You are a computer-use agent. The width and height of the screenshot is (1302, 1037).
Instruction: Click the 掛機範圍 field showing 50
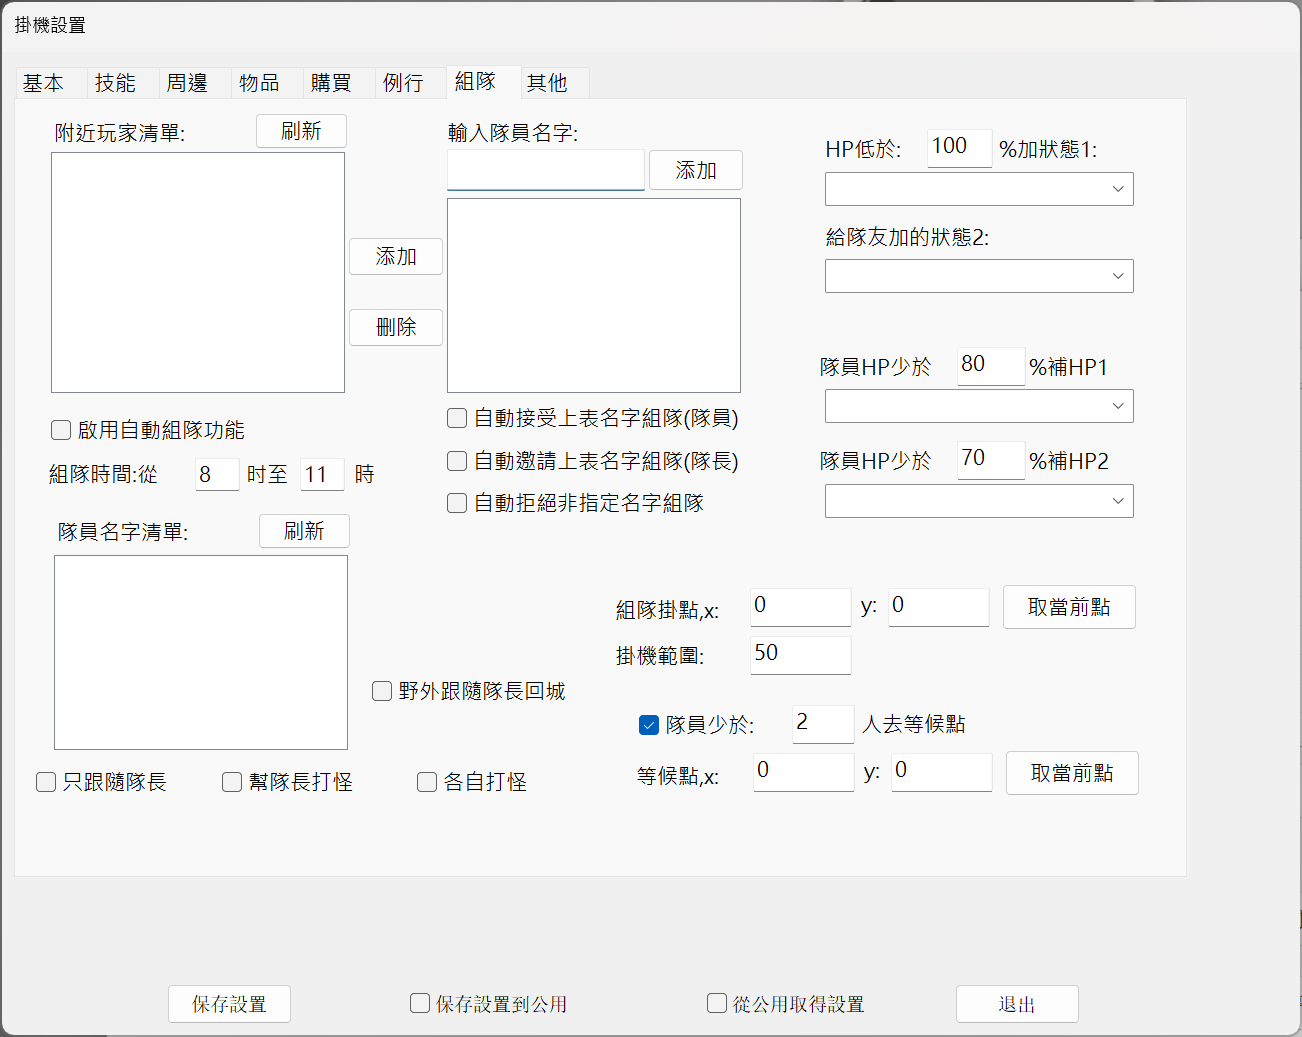pyautogui.click(x=801, y=655)
